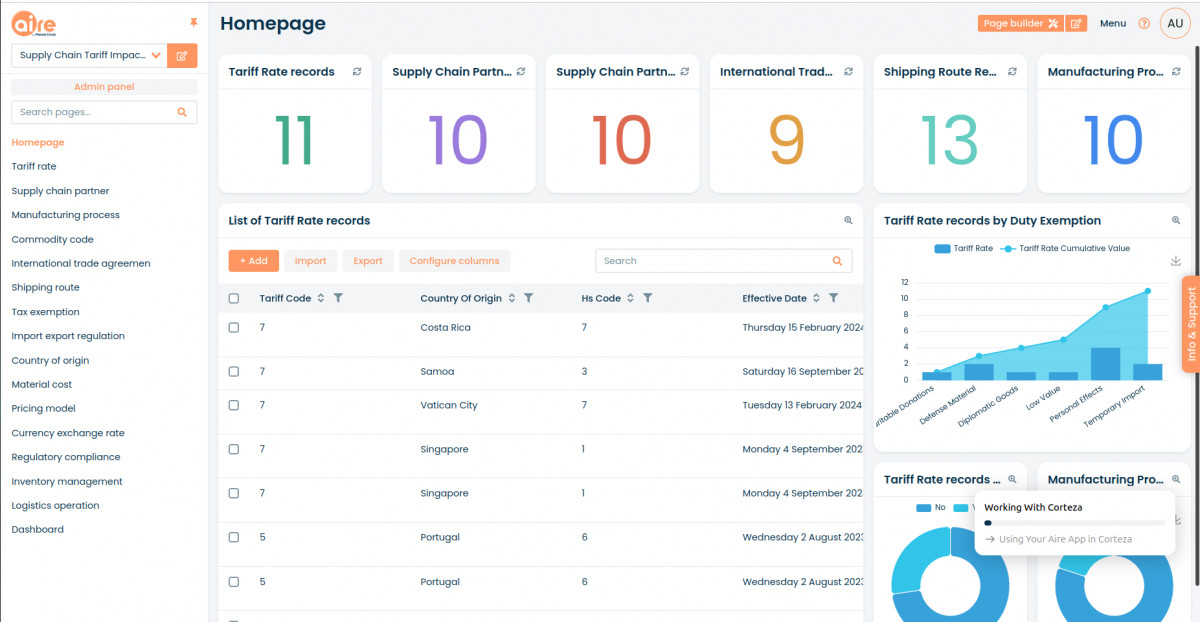Viewport: 1200px width, 622px height.
Task: Refresh the Shipping Route records counter
Action: [x=1012, y=72]
